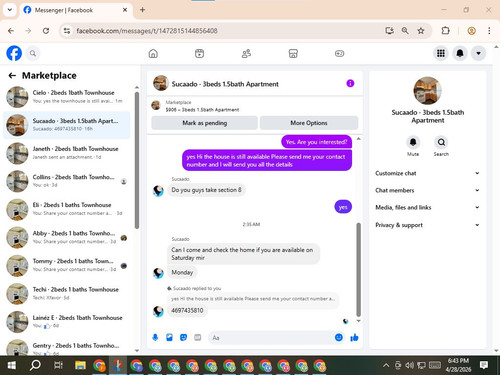The width and height of the screenshot is (500, 375).
Task: Click the conversation list scrollbar
Action: tap(137, 160)
